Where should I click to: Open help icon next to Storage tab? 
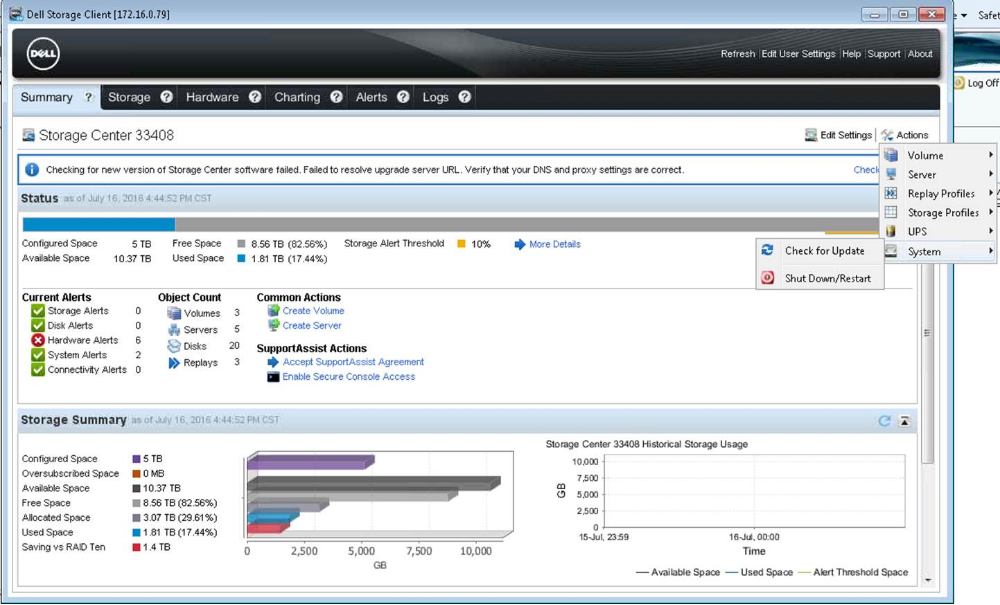[166, 97]
